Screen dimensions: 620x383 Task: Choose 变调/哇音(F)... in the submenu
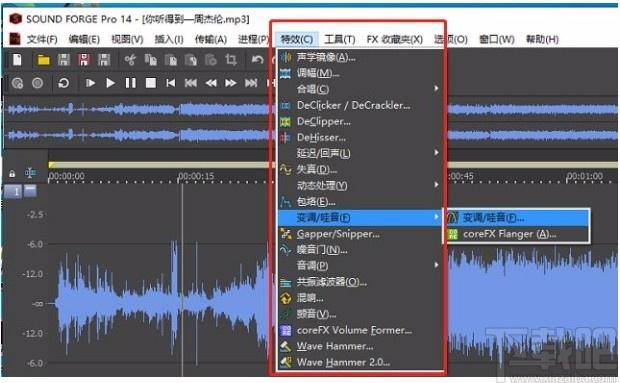[x=518, y=217]
